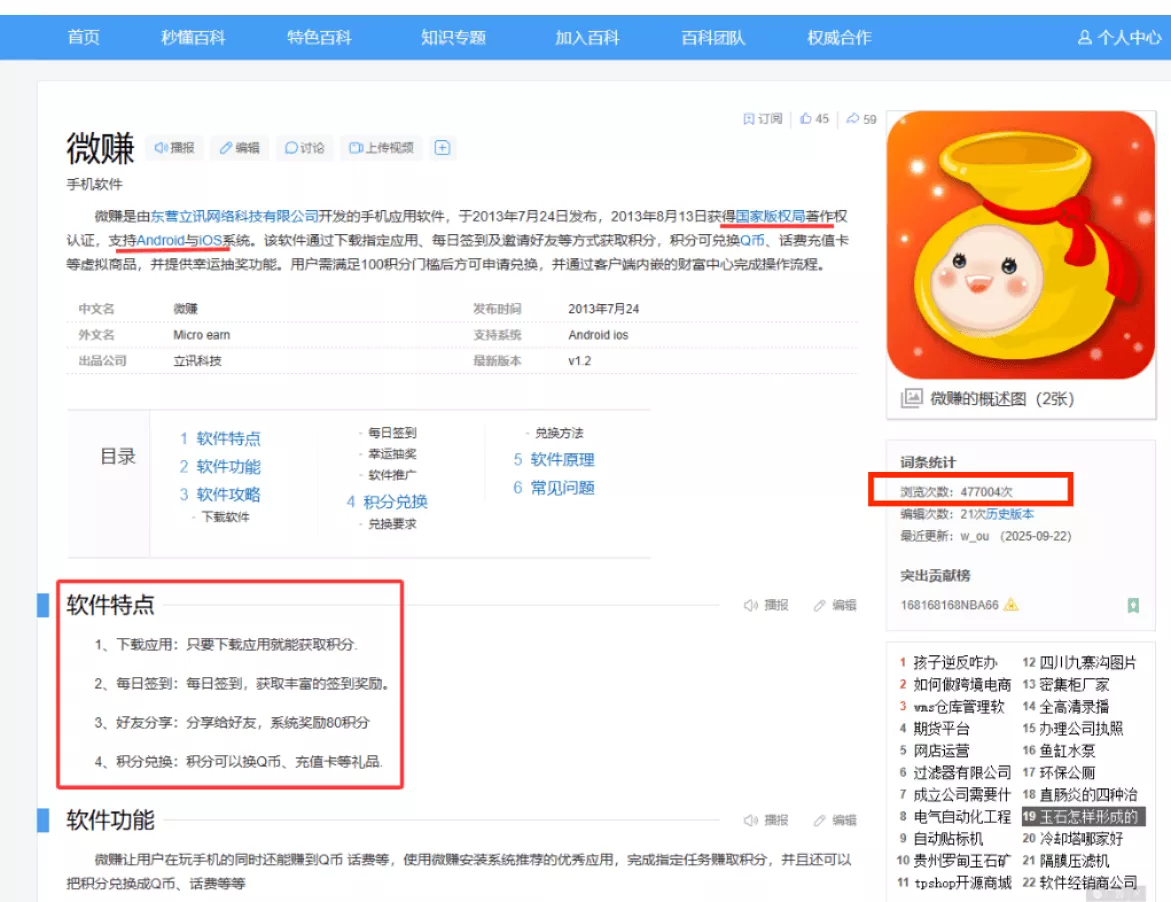Viewport: 1171px width, 902px height.
Task: Jump to 兑换要求 subsection
Action: coord(392,524)
